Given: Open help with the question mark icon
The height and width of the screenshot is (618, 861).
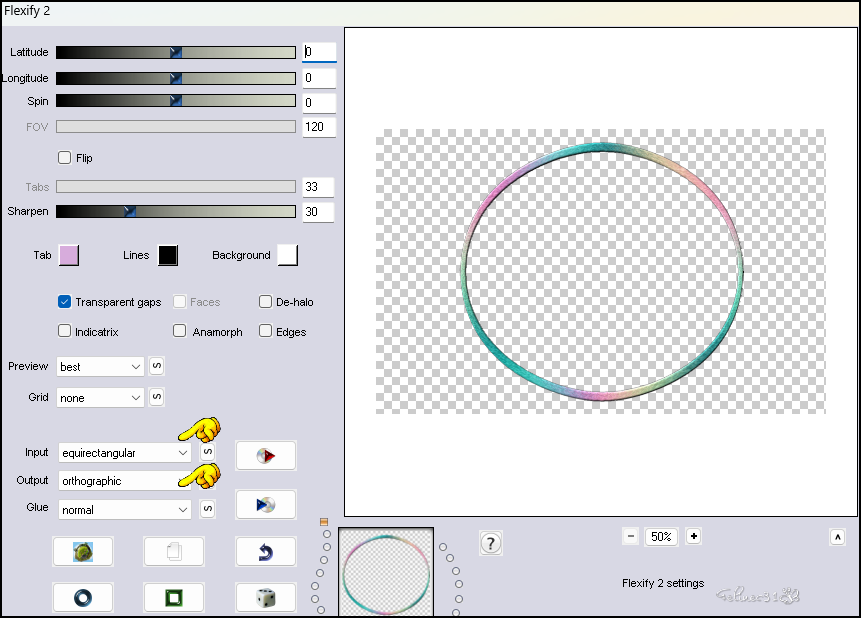Looking at the screenshot, I should tap(490, 543).
